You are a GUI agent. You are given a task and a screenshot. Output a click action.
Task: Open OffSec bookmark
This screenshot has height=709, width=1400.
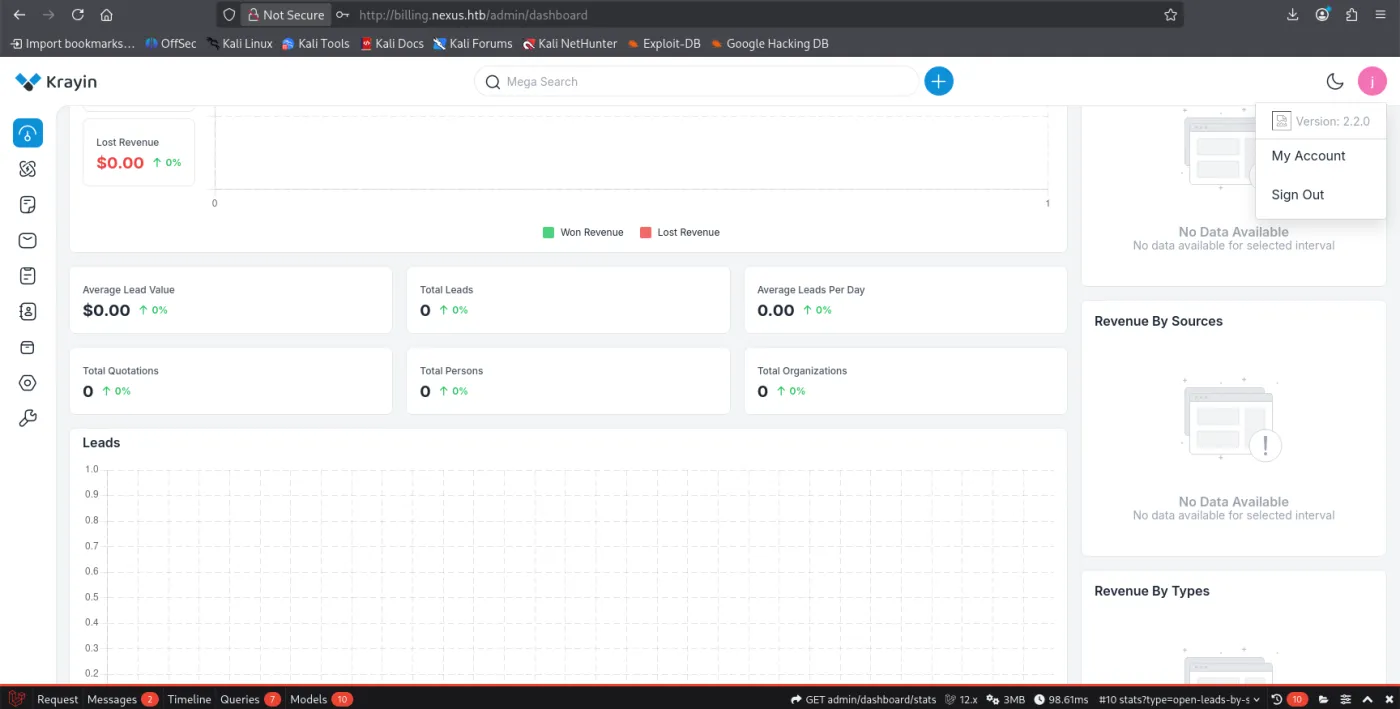(171, 44)
